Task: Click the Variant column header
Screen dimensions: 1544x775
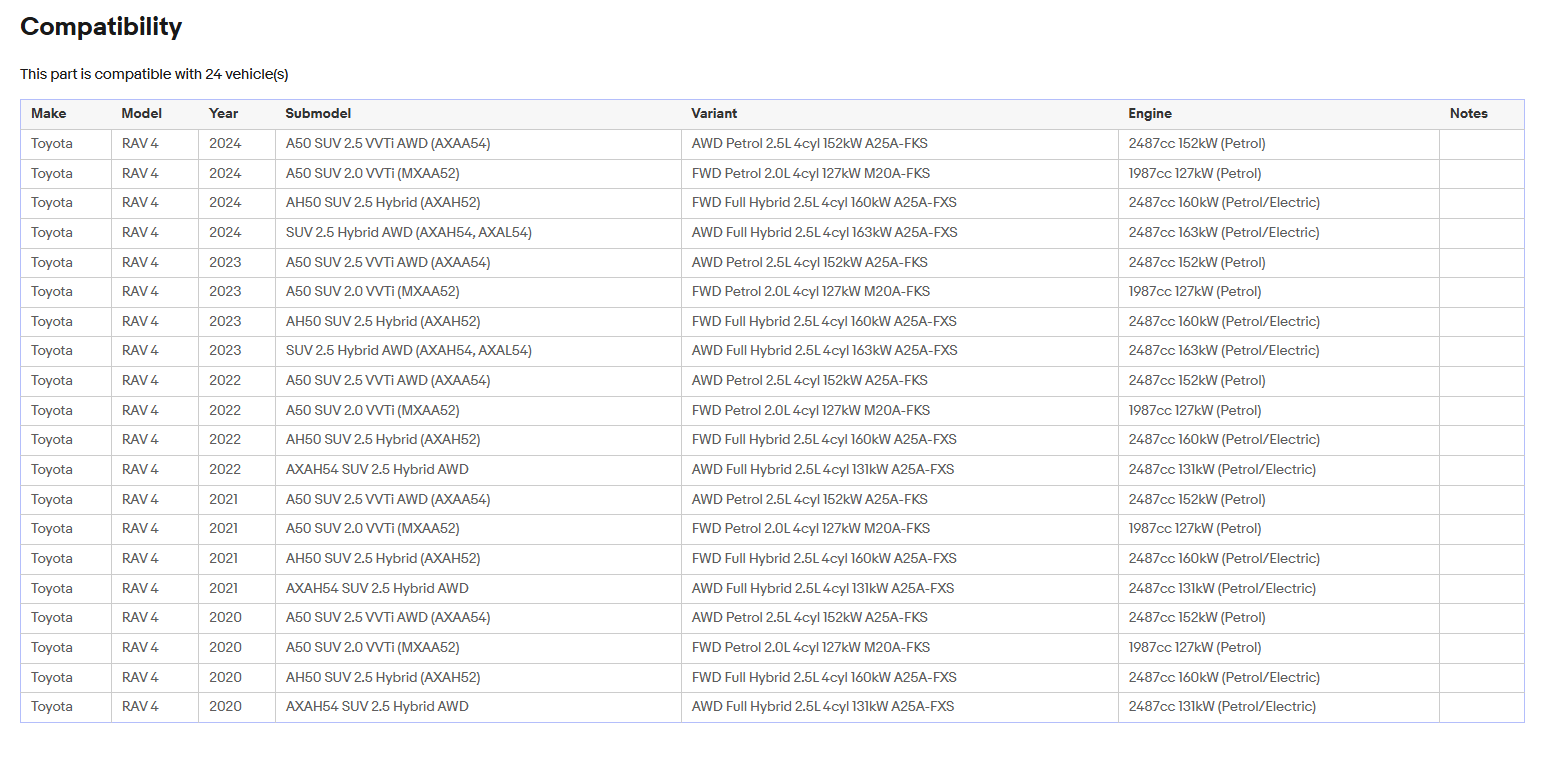Action: (900, 114)
